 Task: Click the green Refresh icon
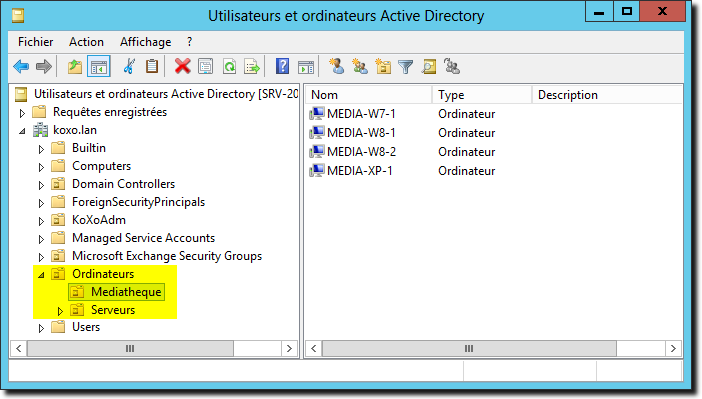pyautogui.click(x=229, y=67)
